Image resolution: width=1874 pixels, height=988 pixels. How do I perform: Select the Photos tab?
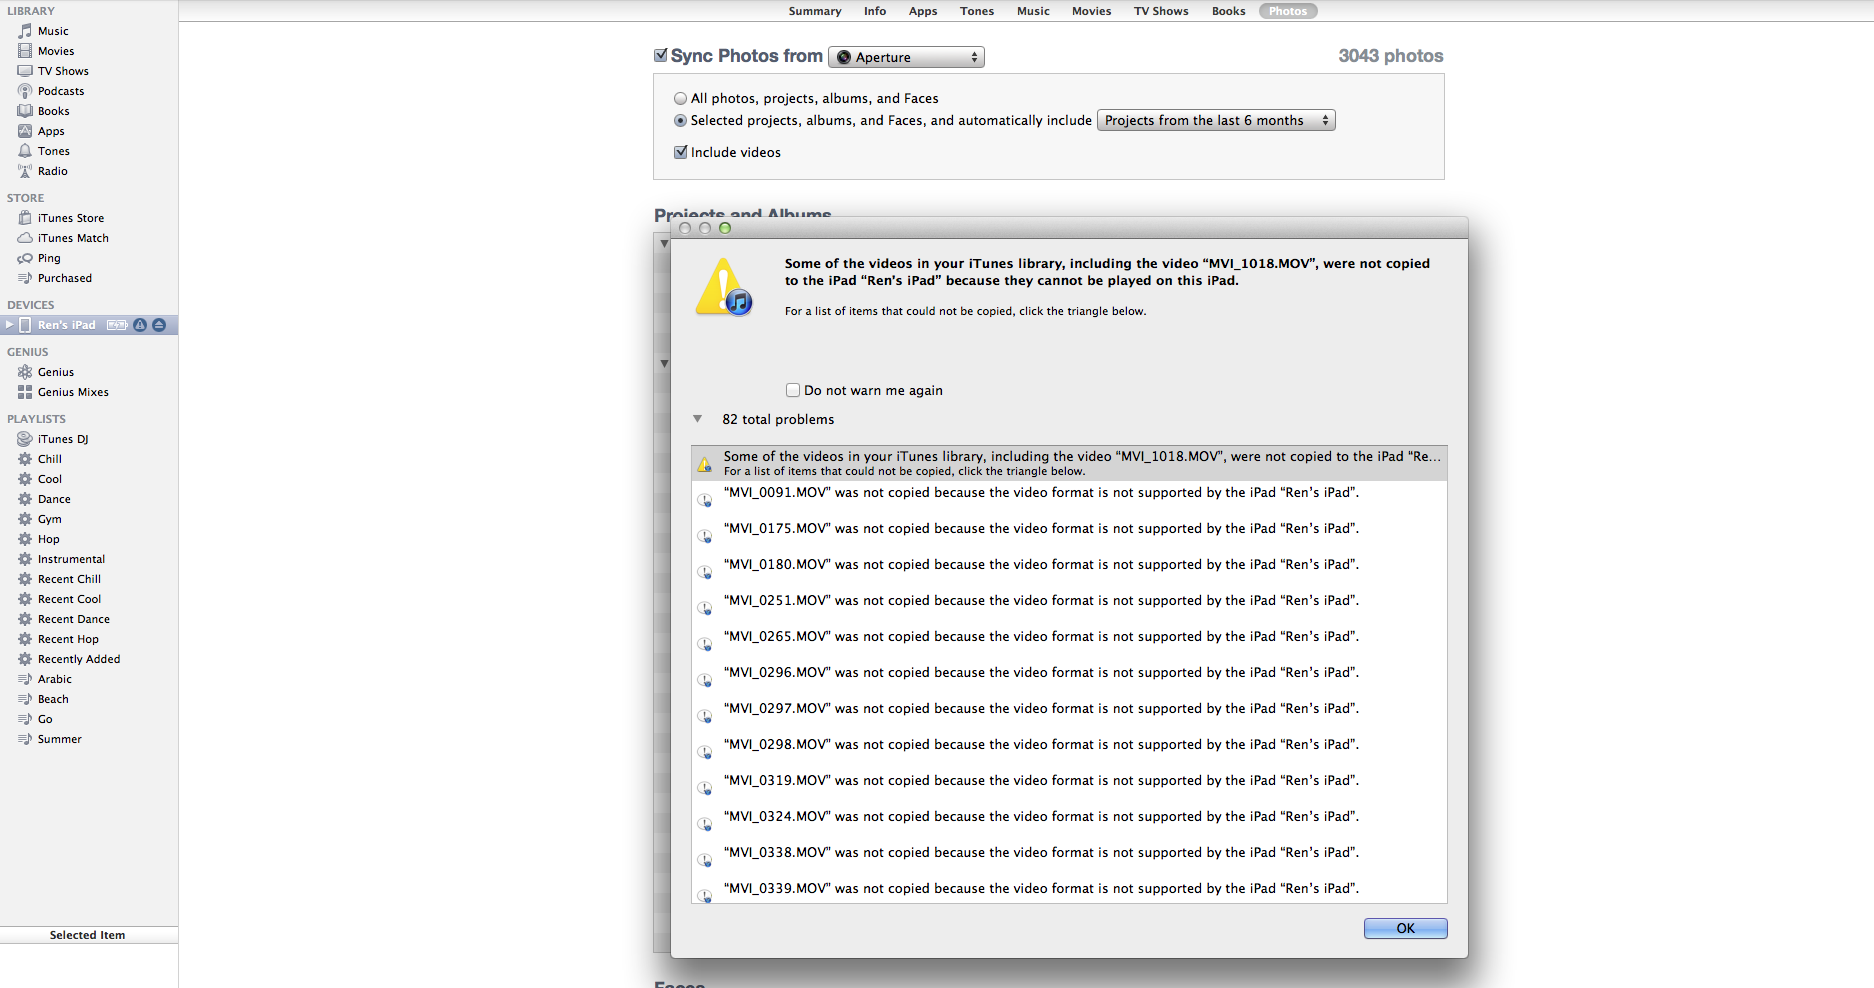(1288, 11)
